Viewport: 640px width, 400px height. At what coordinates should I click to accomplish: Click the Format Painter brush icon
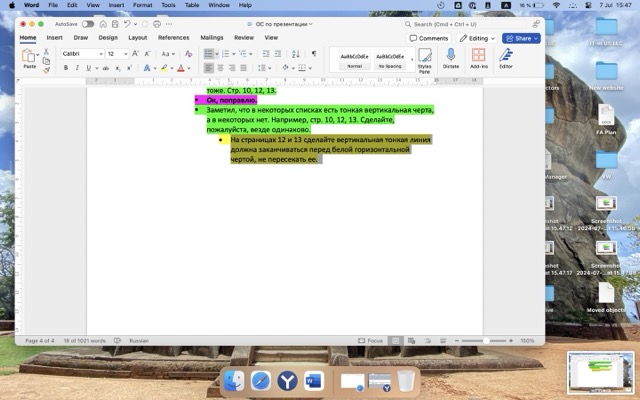46,70
